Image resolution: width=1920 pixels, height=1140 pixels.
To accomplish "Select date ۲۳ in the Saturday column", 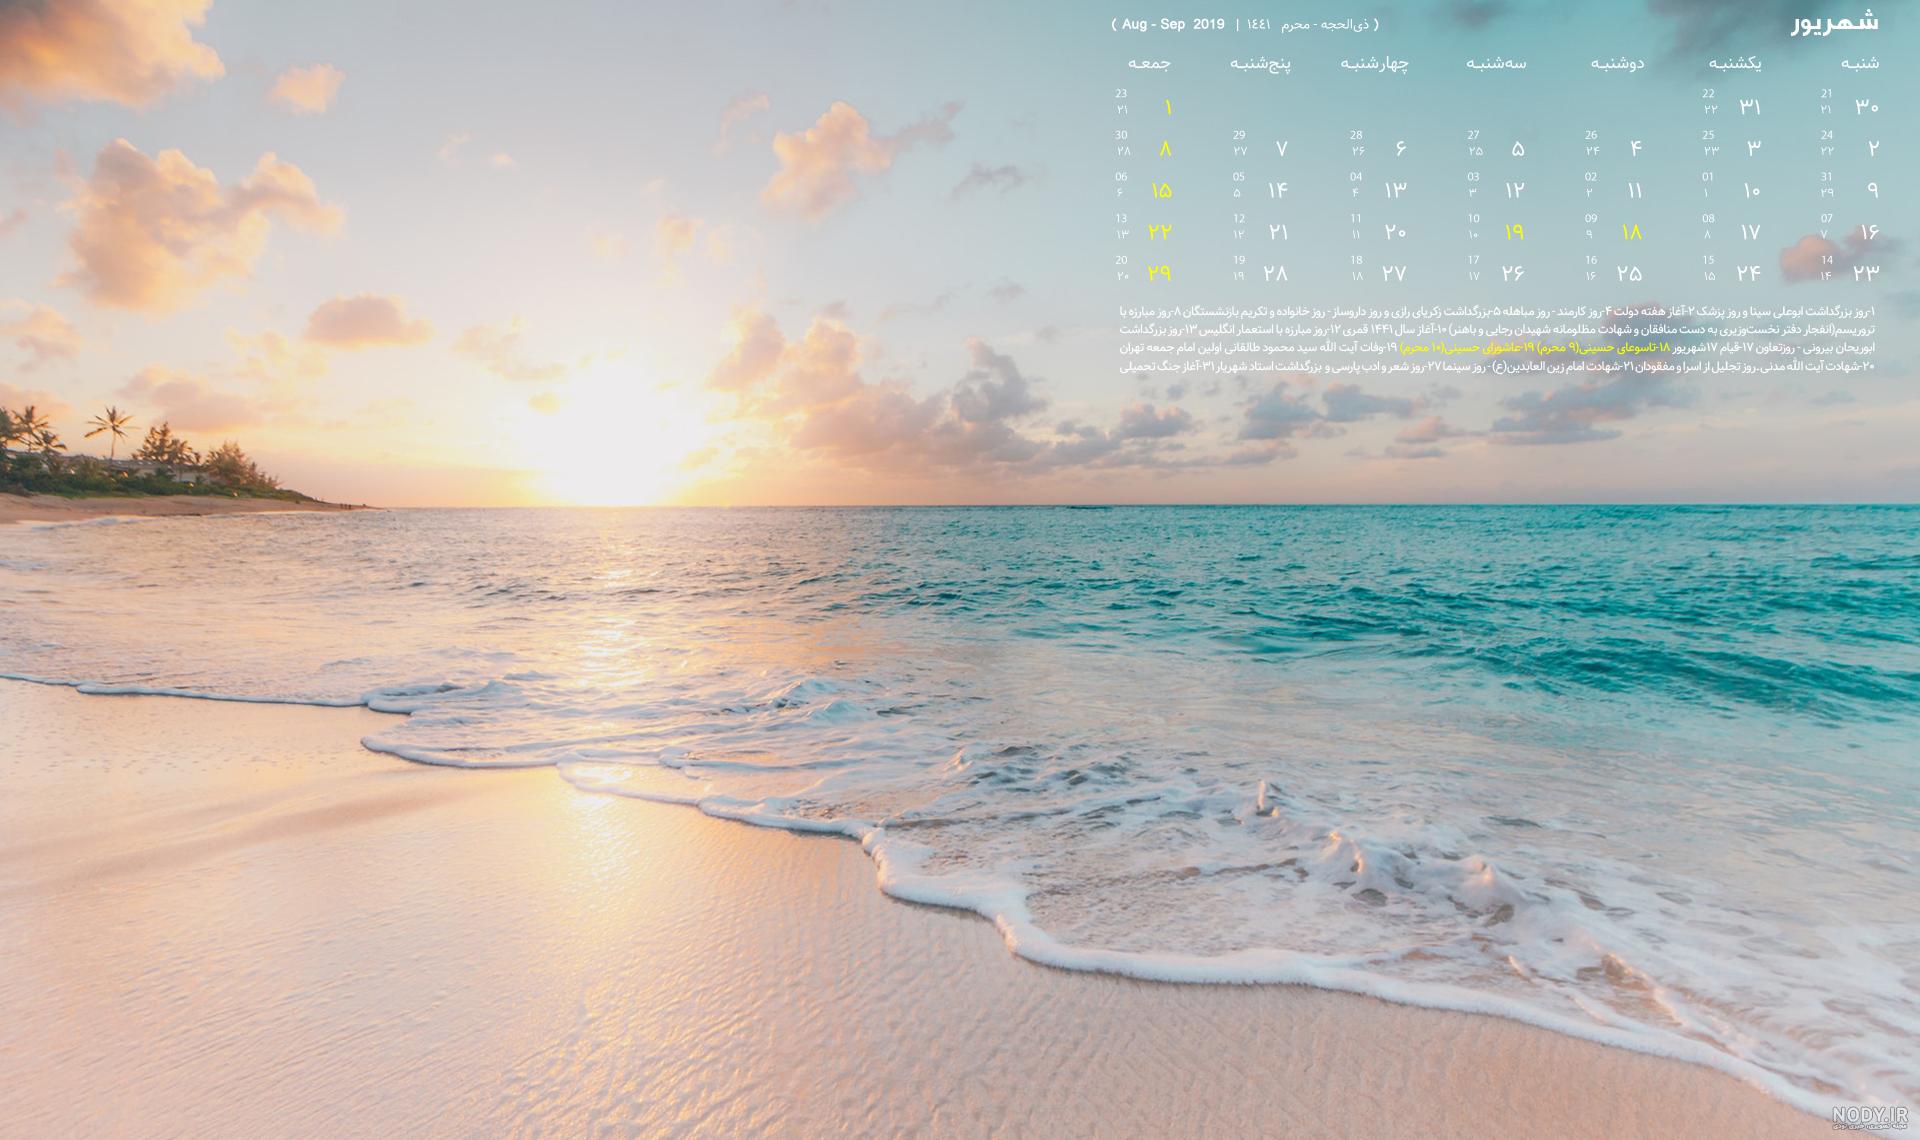I will tap(1866, 273).
